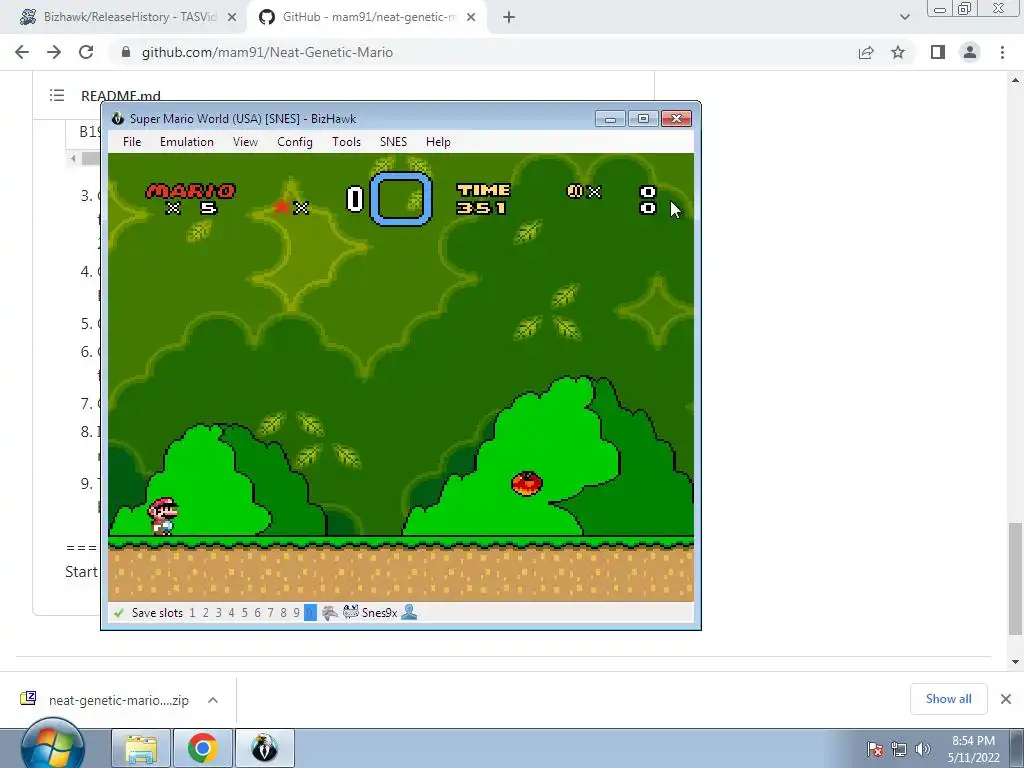Close the downloads bar
Image resolution: width=1024 pixels, height=768 pixels.
click(1006, 699)
